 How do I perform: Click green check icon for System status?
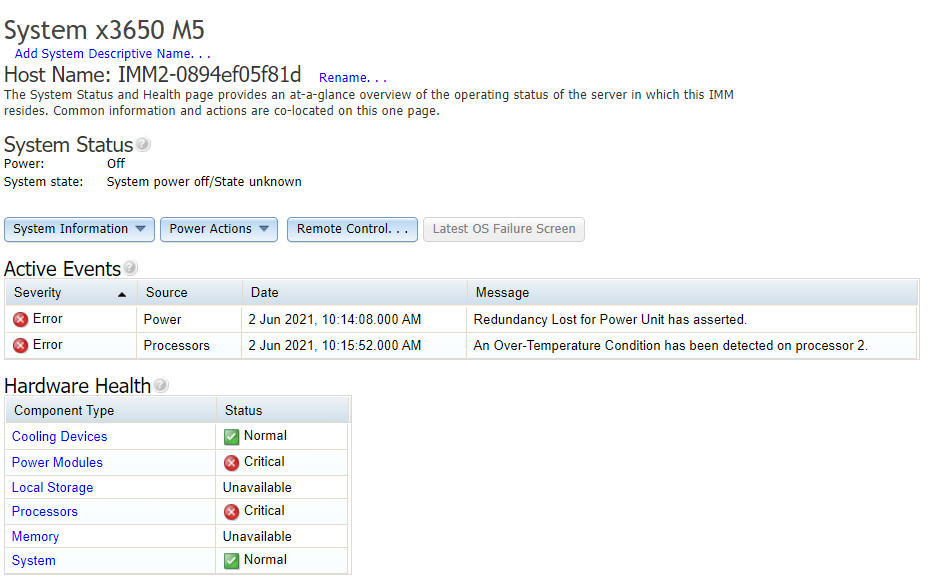tap(231, 561)
